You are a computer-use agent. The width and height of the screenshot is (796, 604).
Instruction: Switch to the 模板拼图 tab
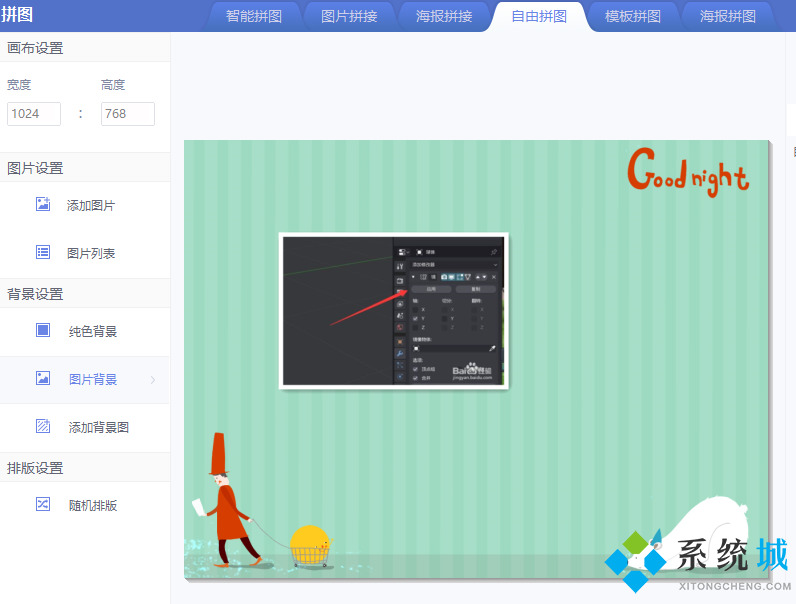(x=633, y=16)
